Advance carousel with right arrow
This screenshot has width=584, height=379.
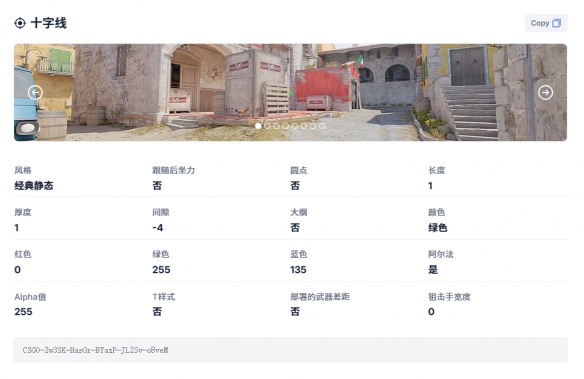(546, 92)
